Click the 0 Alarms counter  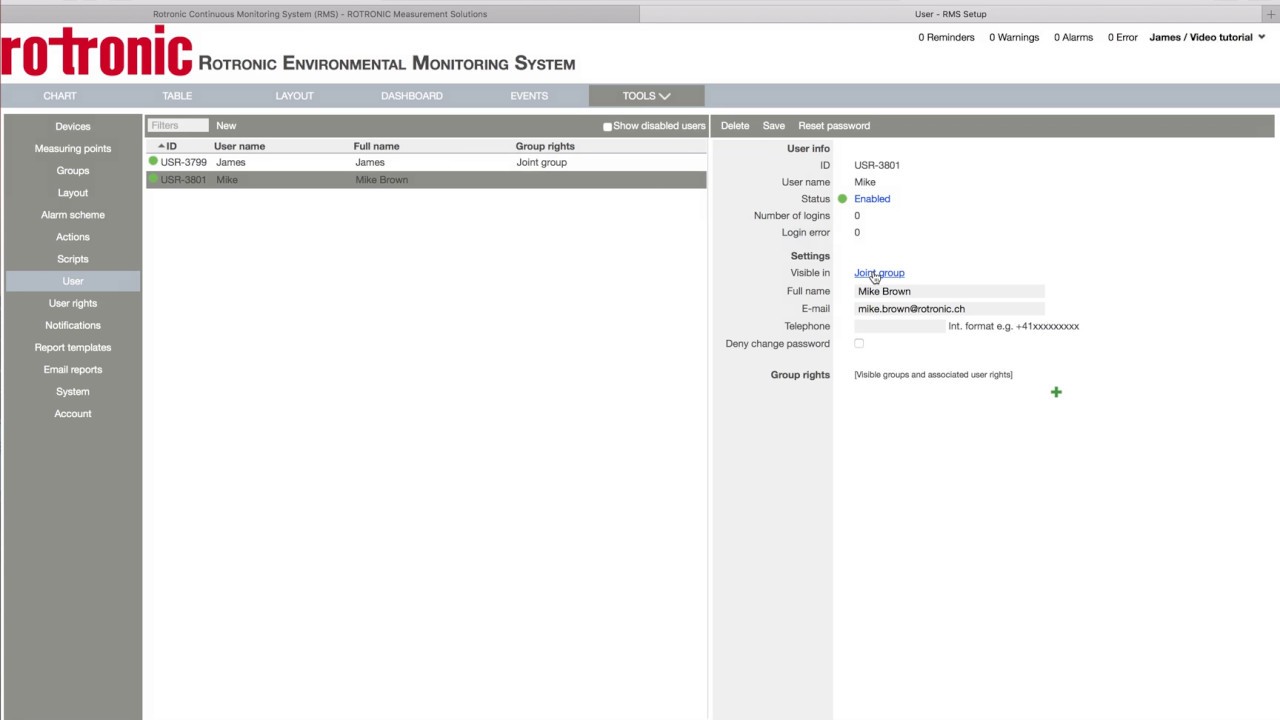tap(1073, 37)
